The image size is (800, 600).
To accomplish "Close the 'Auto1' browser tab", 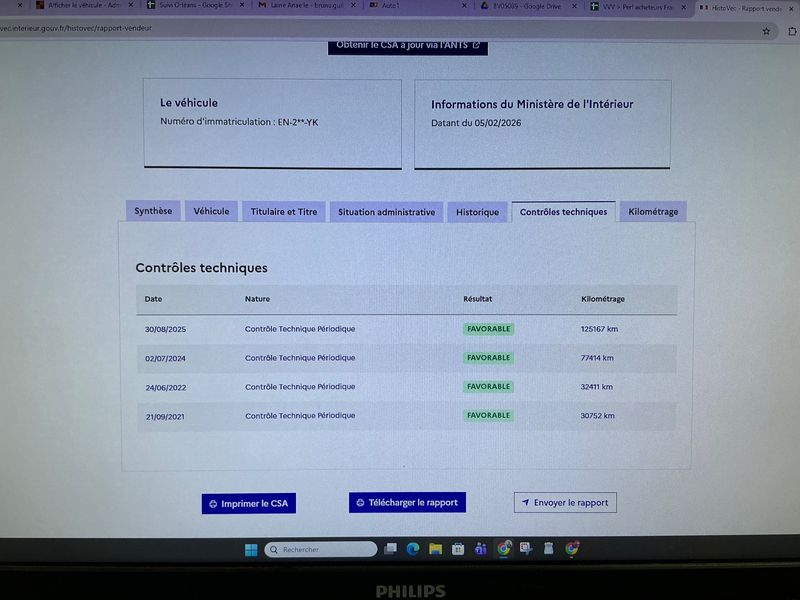I will click(464, 5).
